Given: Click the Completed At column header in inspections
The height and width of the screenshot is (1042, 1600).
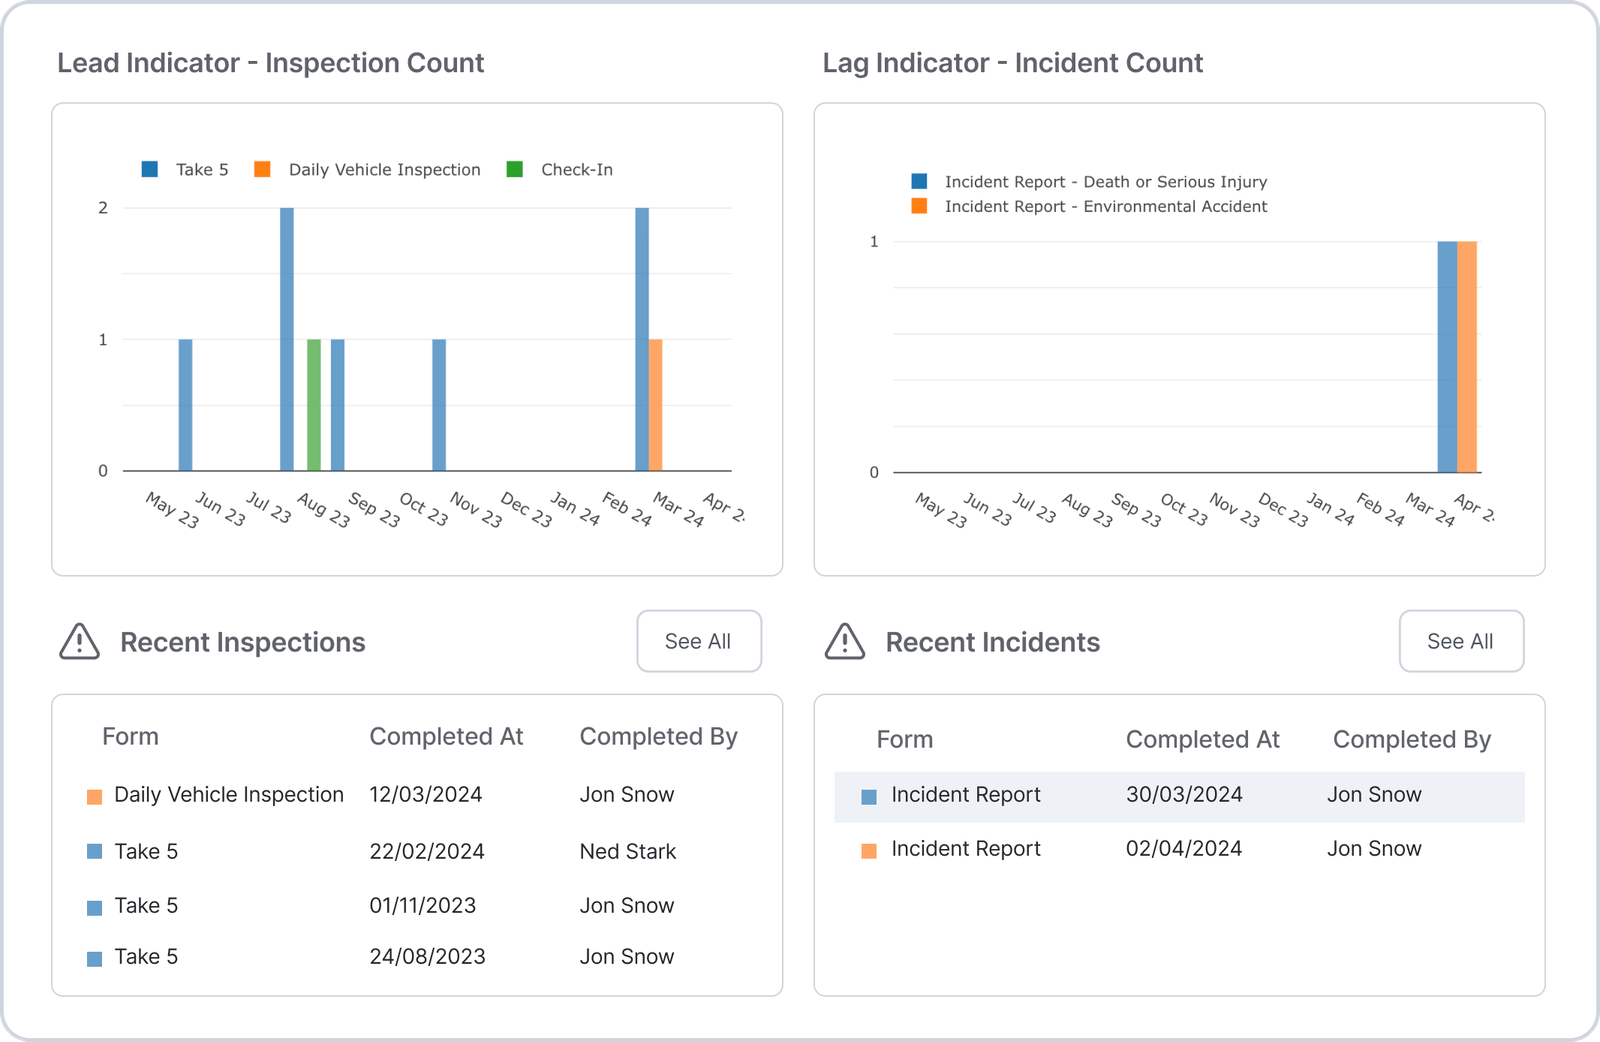Looking at the screenshot, I should pyautogui.click(x=446, y=736).
